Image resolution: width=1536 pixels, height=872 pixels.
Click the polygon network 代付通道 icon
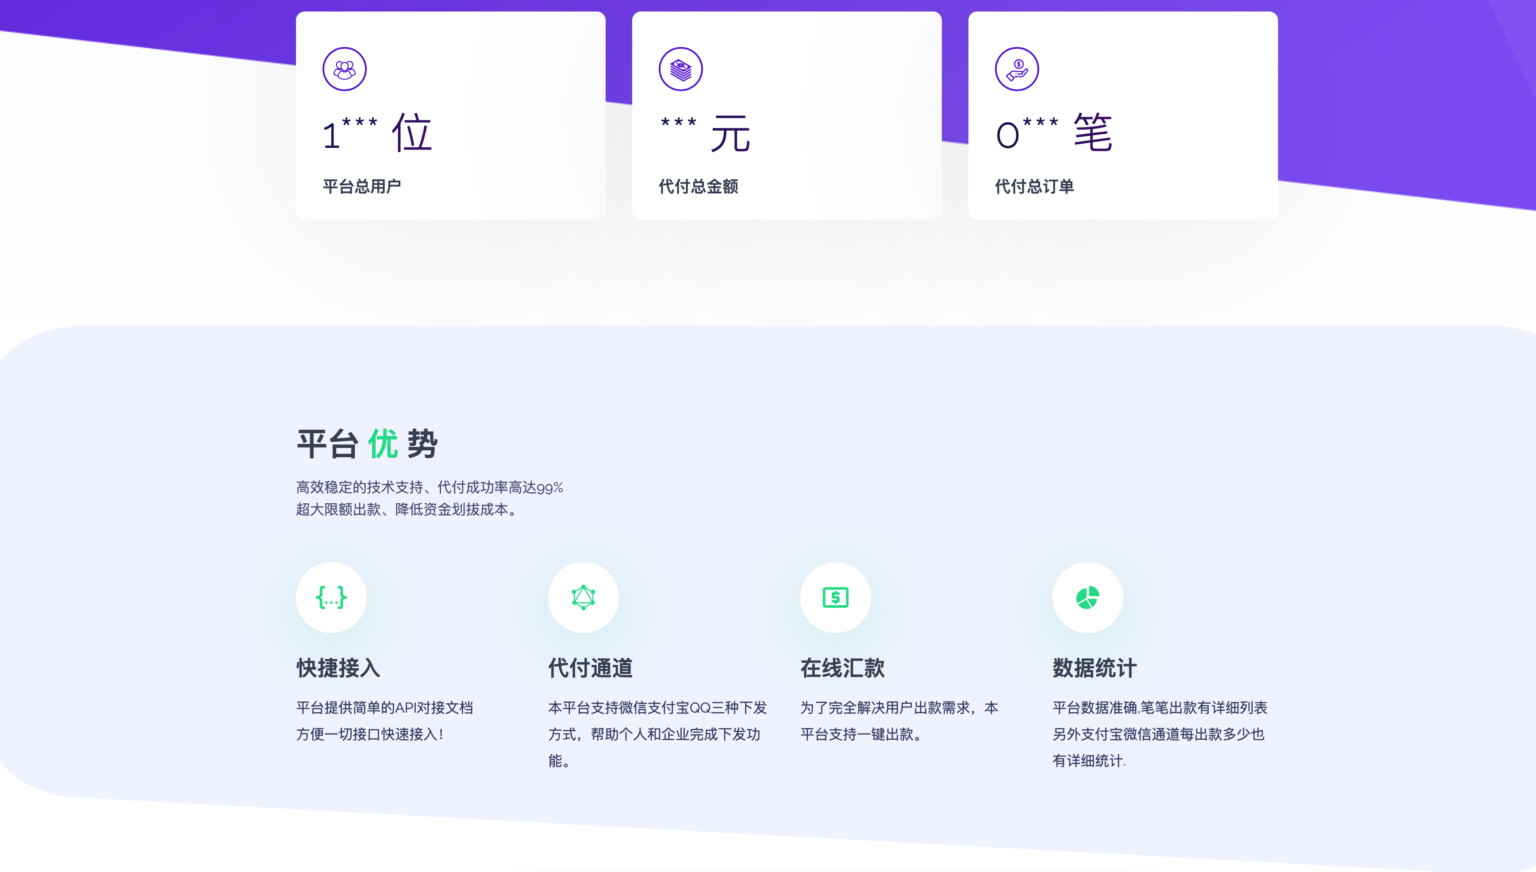click(x=583, y=597)
